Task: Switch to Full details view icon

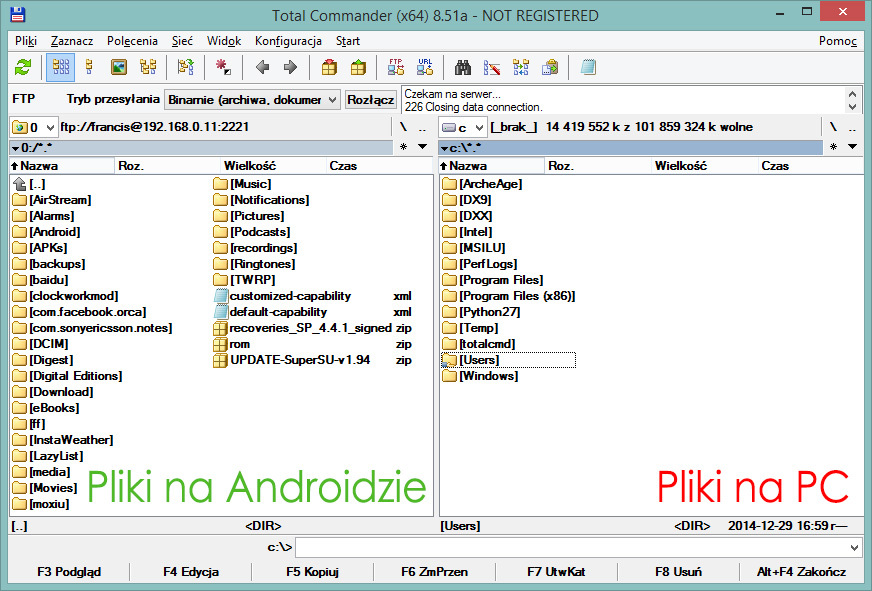Action: tap(89, 67)
